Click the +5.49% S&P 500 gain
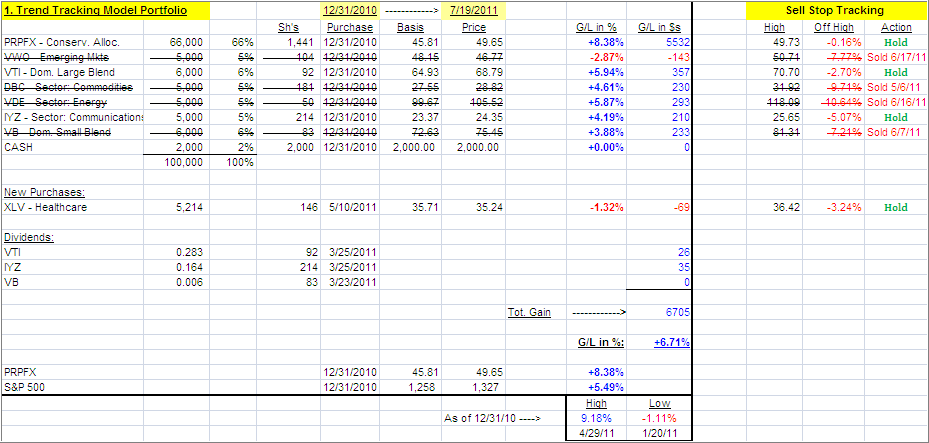Image resolution: width=929 pixels, height=443 pixels. point(606,387)
